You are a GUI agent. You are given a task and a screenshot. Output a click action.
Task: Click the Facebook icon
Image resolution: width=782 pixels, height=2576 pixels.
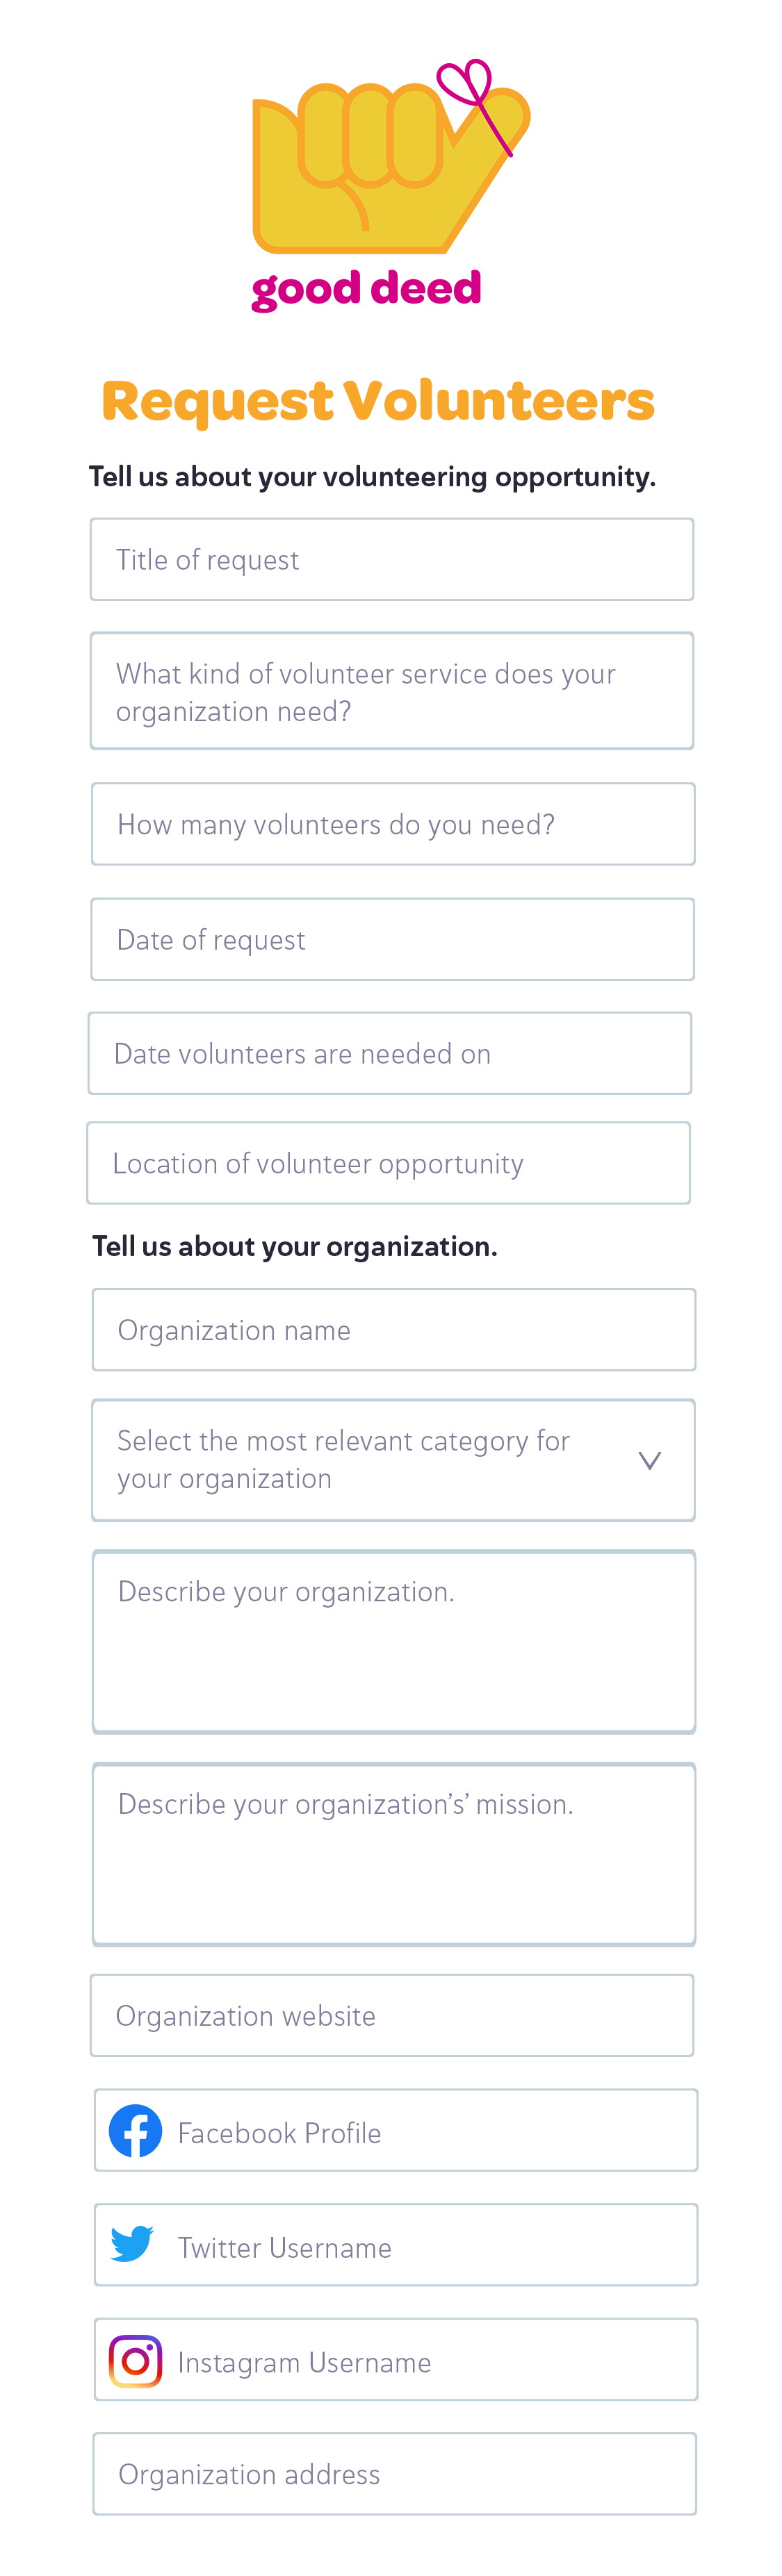(x=136, y=2131)
